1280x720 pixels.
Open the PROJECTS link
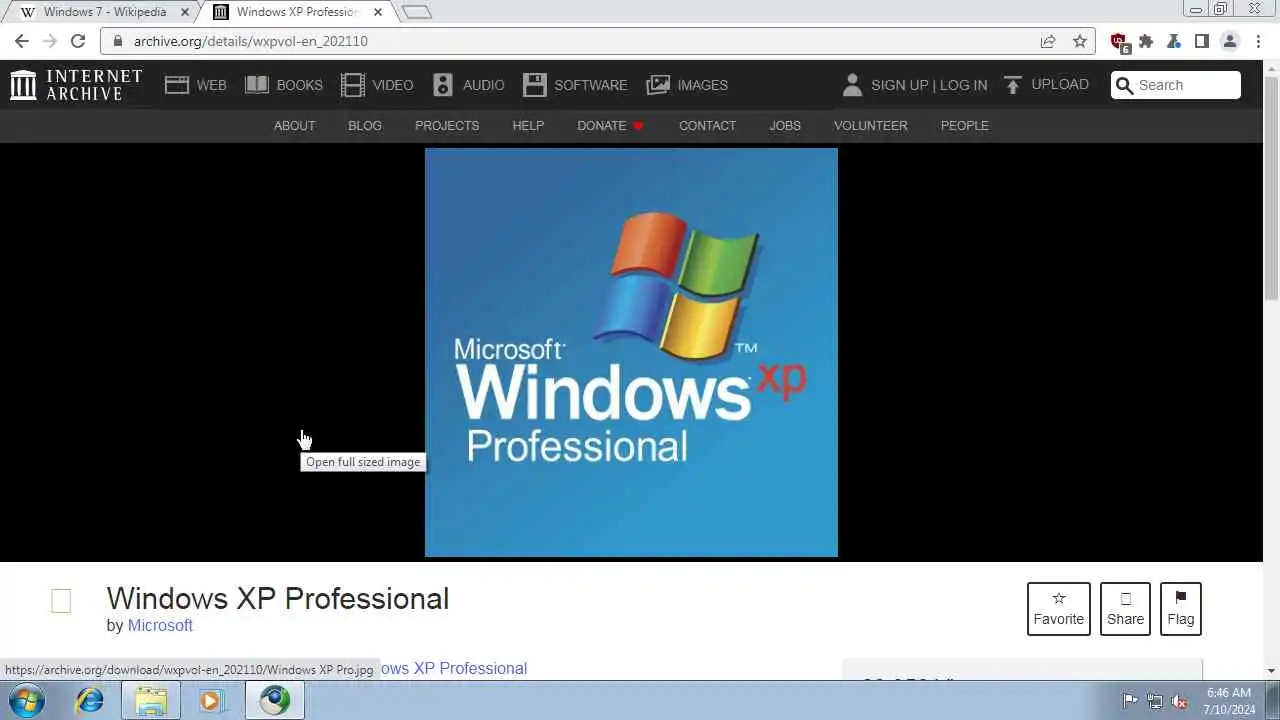(447, 125)
